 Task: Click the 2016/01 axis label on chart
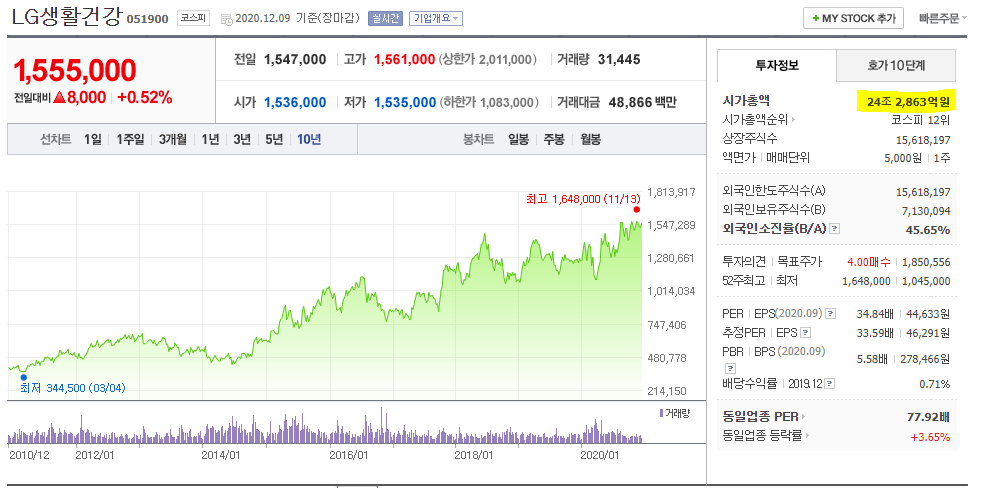click(349, 455)
